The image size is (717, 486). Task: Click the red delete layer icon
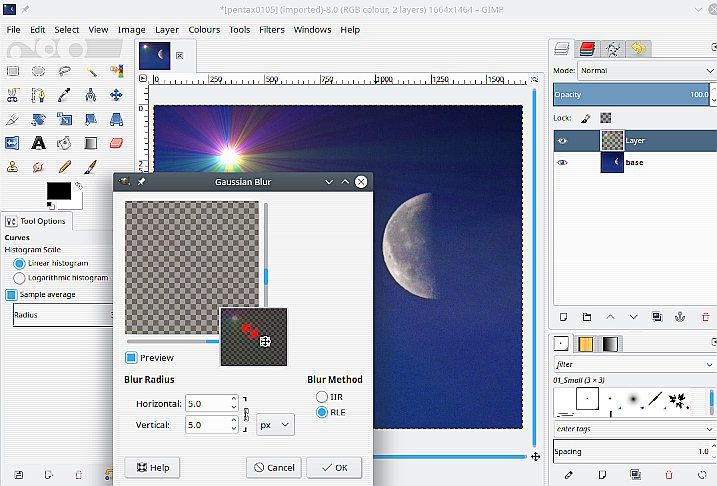(705, 316)
